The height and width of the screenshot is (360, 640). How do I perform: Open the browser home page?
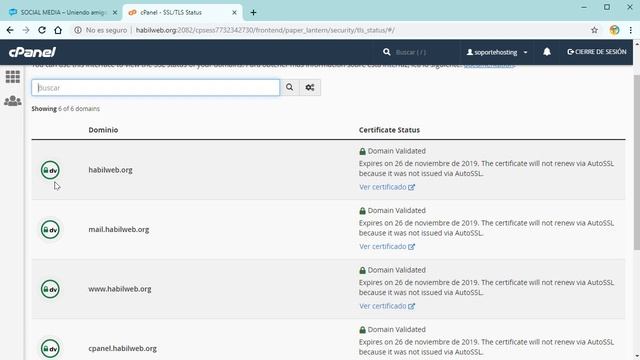(58, 30)
